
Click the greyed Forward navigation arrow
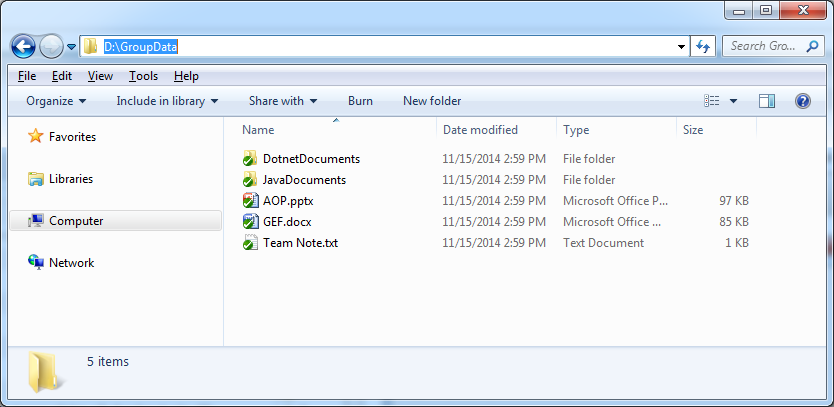tap(51, 47)
